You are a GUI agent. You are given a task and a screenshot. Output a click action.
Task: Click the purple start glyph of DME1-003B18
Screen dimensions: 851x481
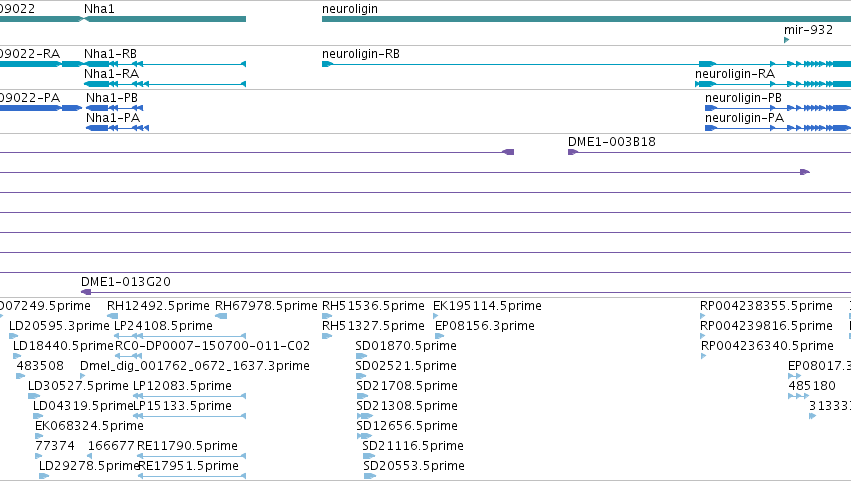(573, 152)
